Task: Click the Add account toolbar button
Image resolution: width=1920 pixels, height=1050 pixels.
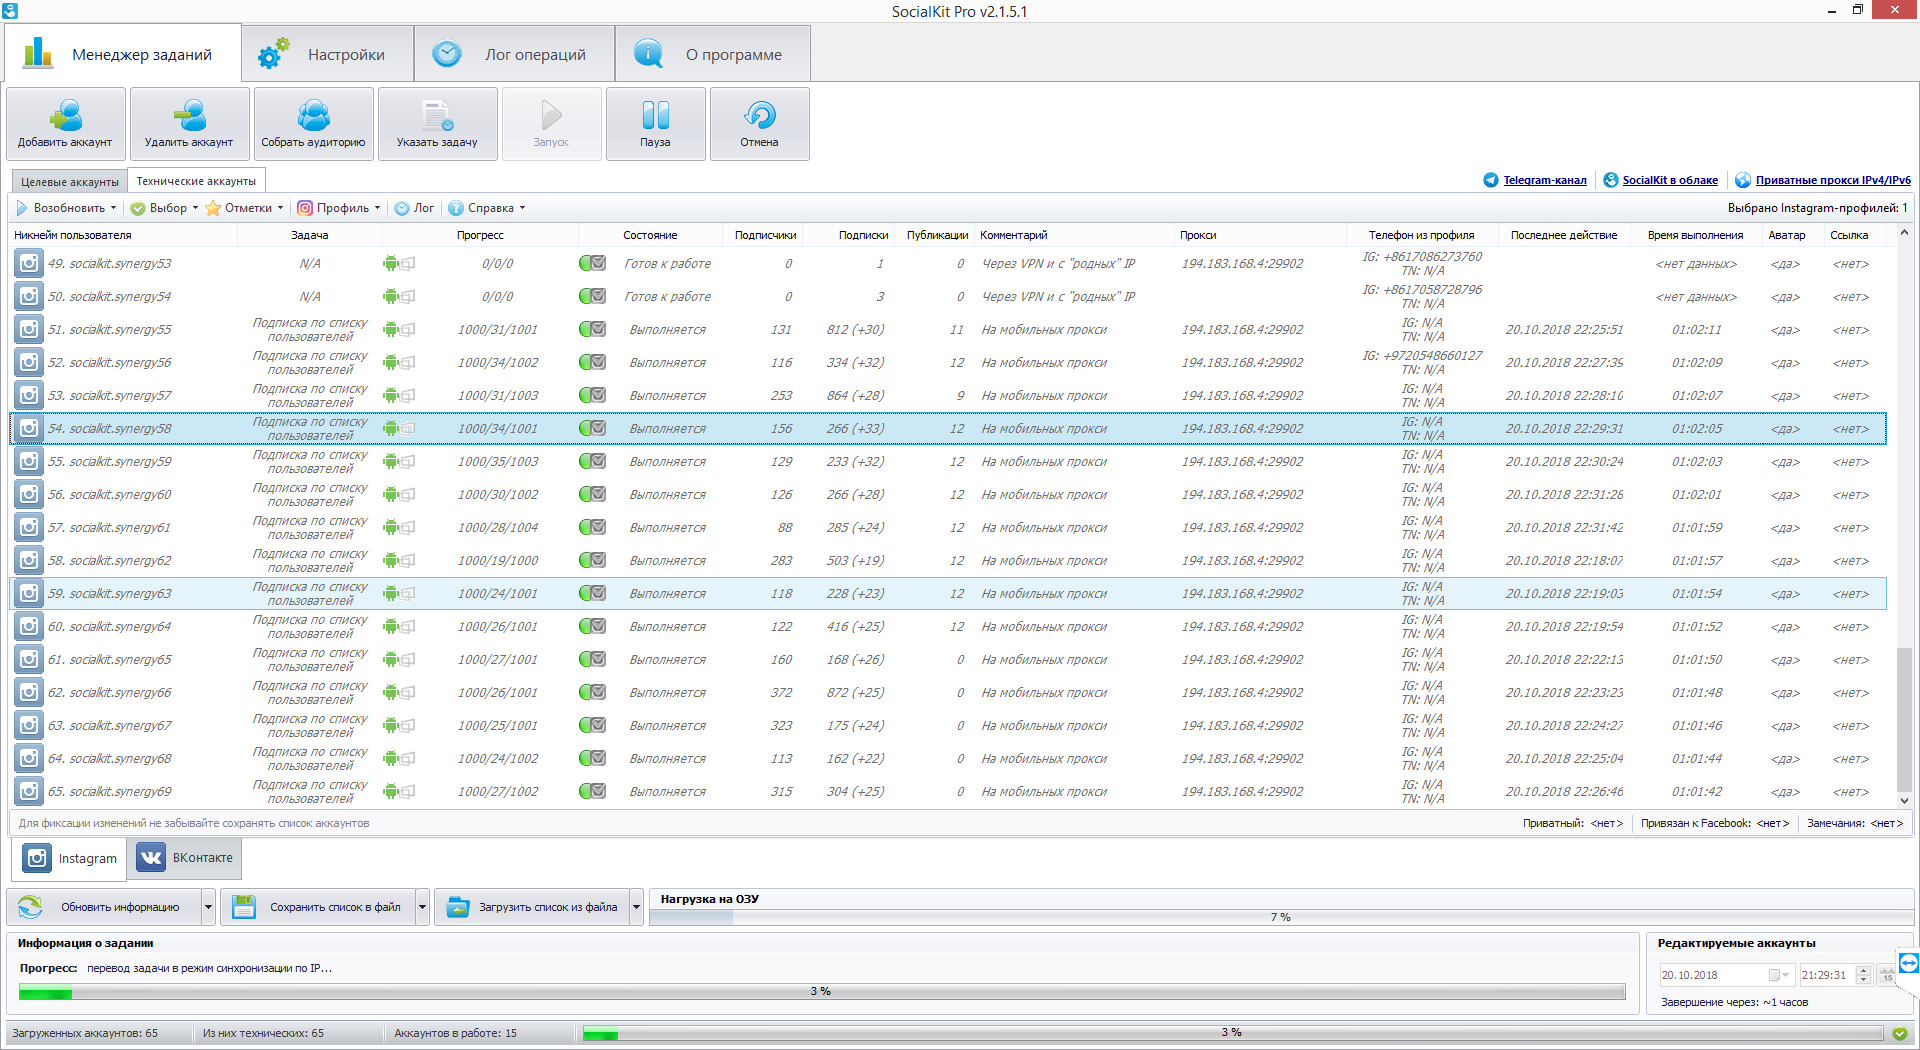Action: pos(66,124)
